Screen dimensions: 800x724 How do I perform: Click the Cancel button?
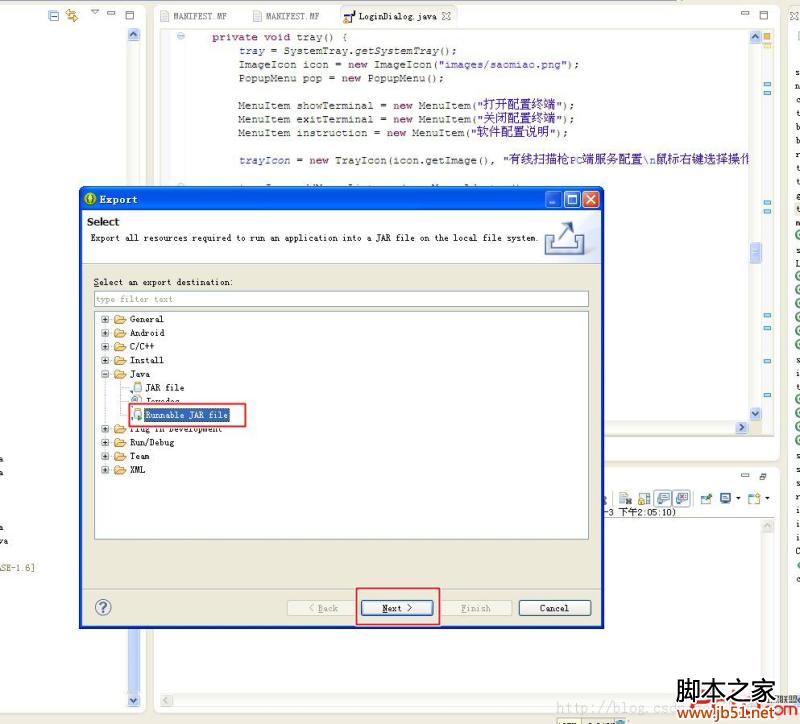pos(554,608)
